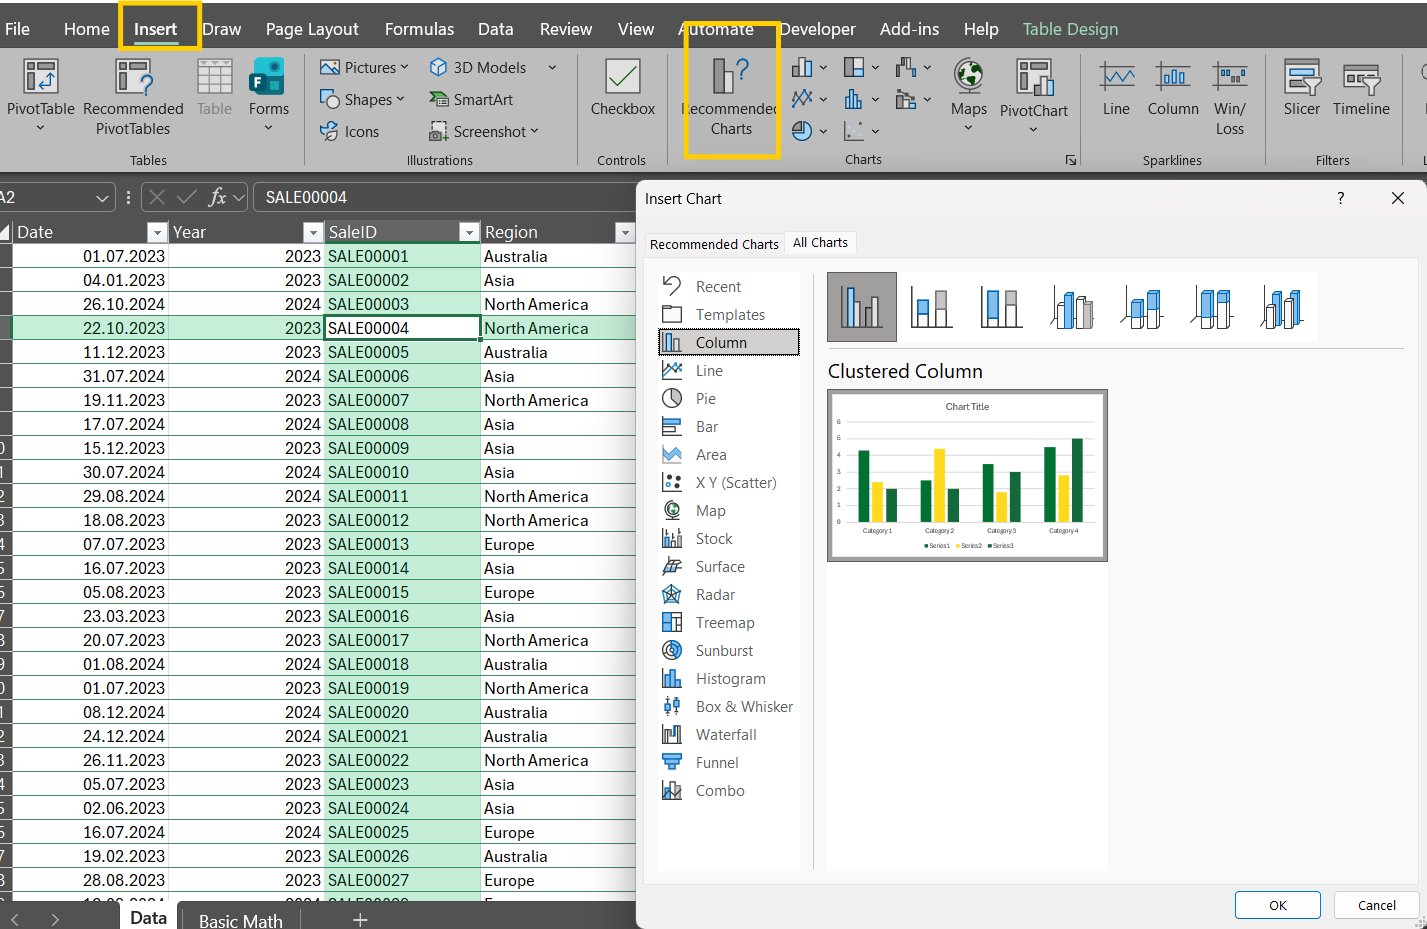Open the Region column filter dropdown
This screenshot has width=1427, height=929.
625,232
